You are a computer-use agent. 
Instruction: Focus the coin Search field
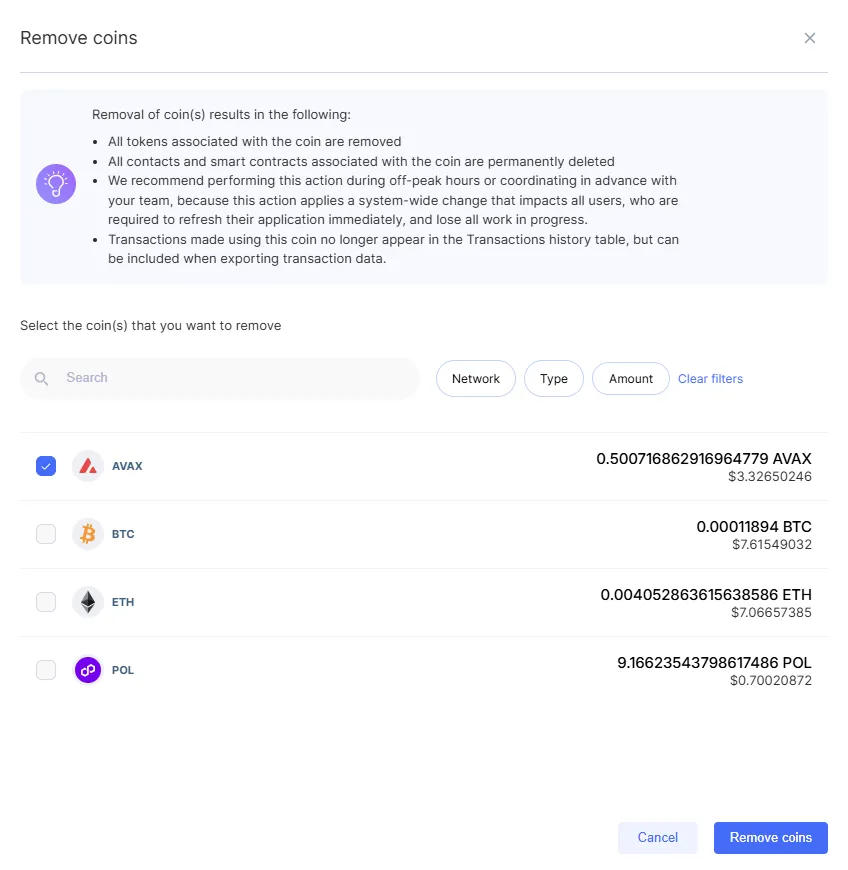point(220,378)
